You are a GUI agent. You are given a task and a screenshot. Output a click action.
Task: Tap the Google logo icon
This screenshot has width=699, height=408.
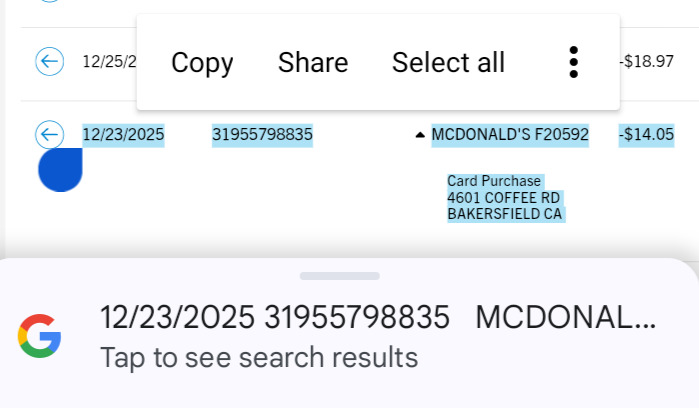click(40, 336)
